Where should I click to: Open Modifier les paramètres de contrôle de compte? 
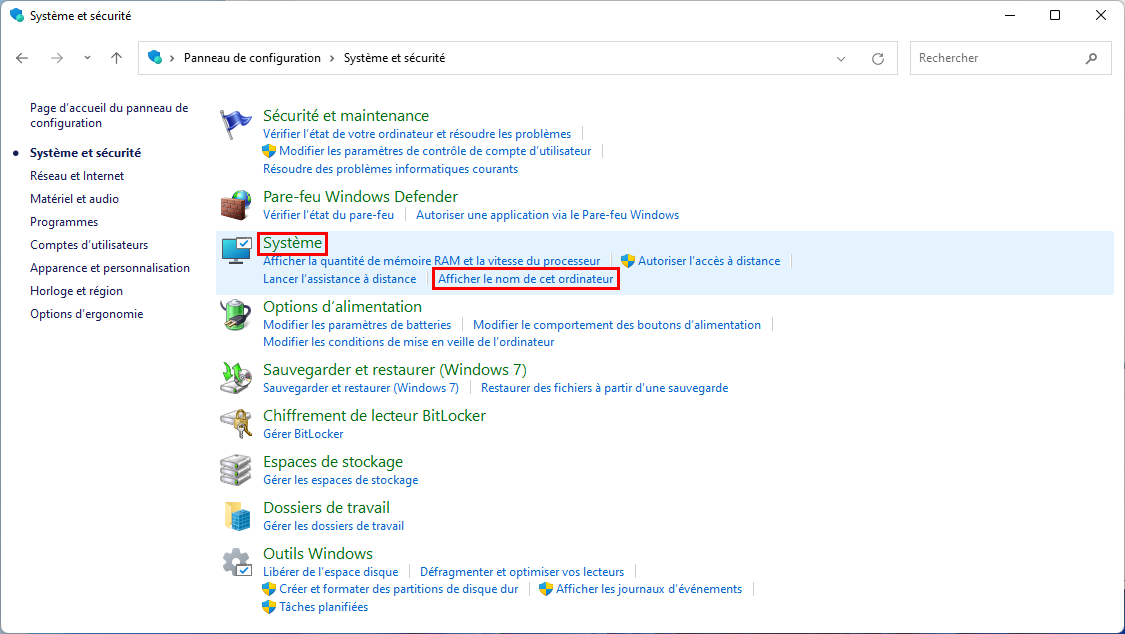coord(435,151)
